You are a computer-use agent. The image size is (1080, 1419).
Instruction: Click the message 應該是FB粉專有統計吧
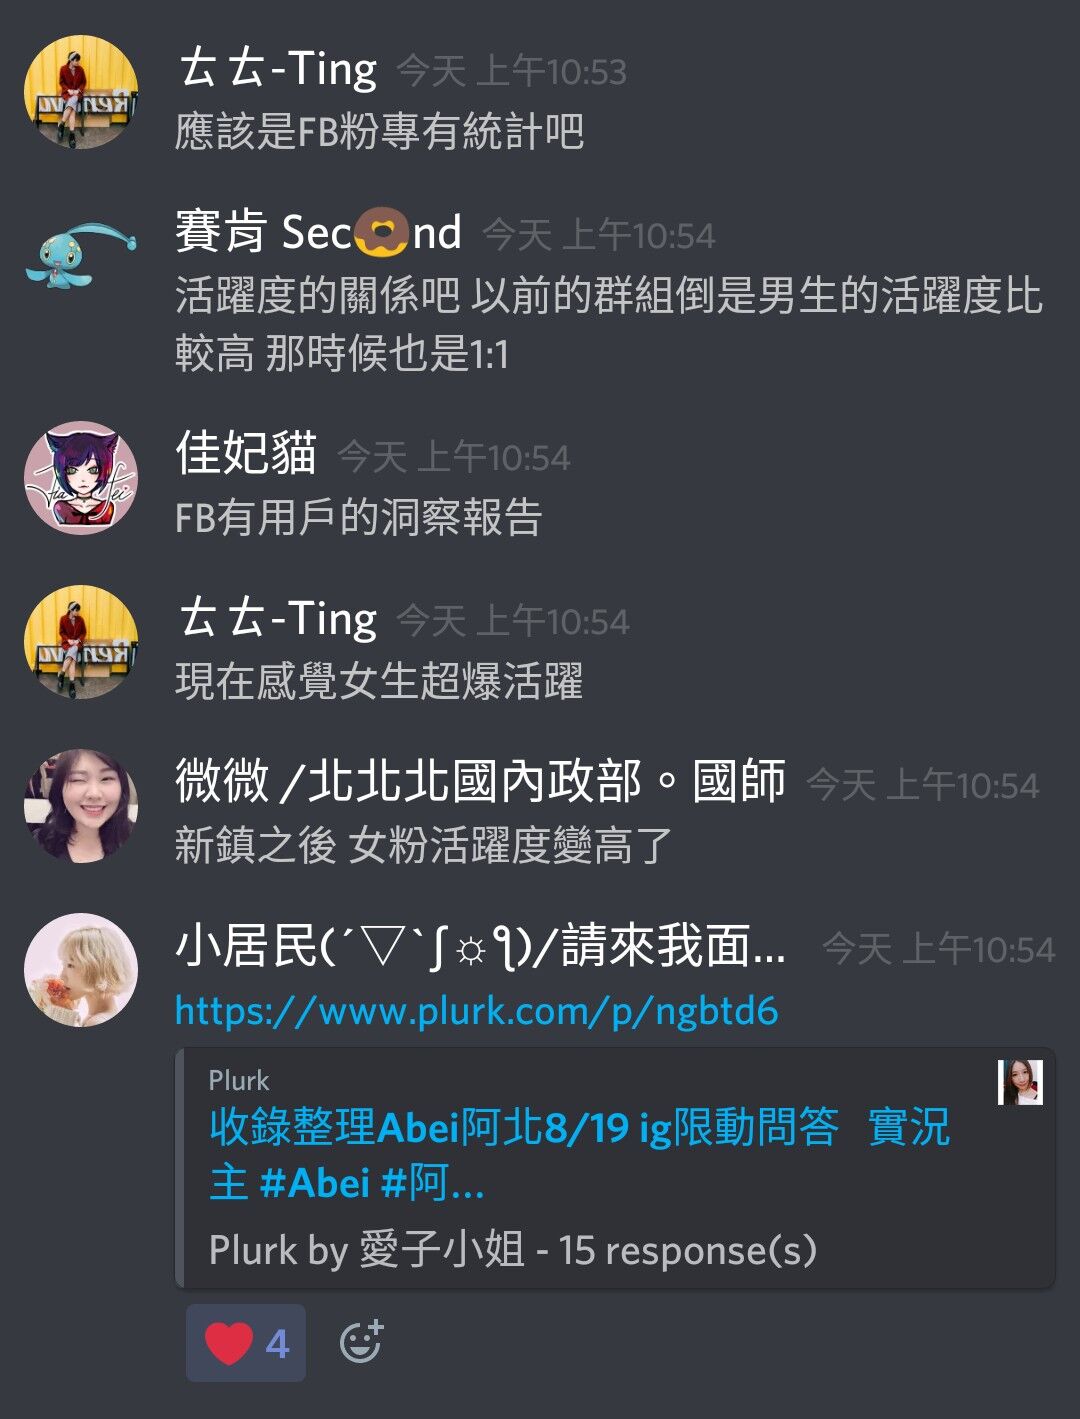click(x=380, y=132)
